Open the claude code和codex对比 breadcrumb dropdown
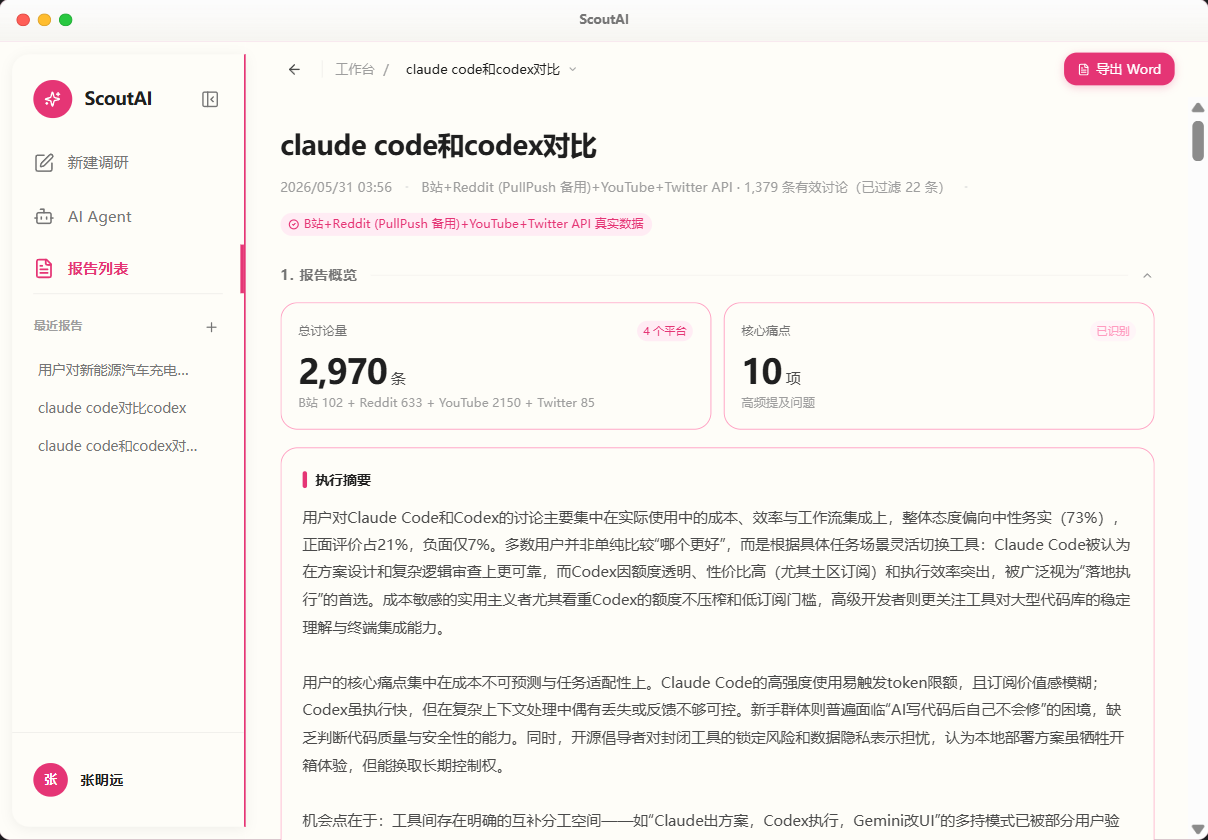The height and width of the screenshot is (840, 1208). pos(491,69)
